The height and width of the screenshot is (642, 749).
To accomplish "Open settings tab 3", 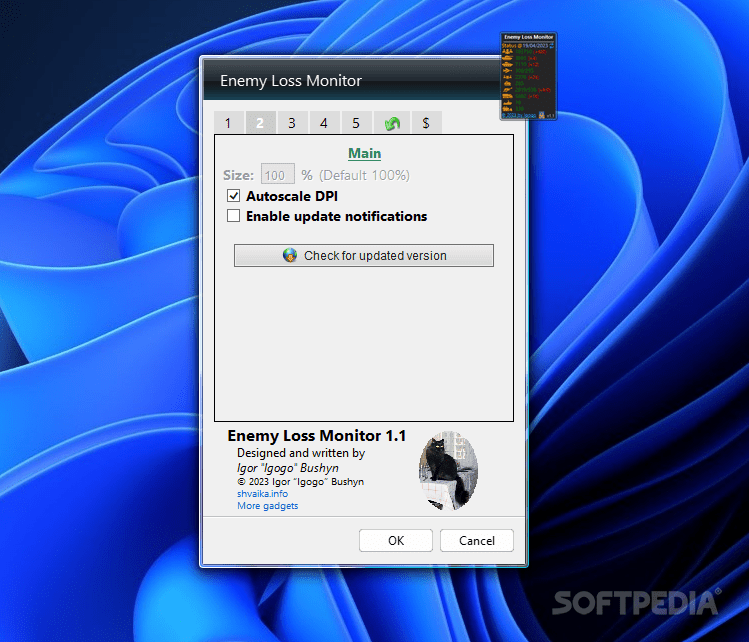I will point(292,123).
